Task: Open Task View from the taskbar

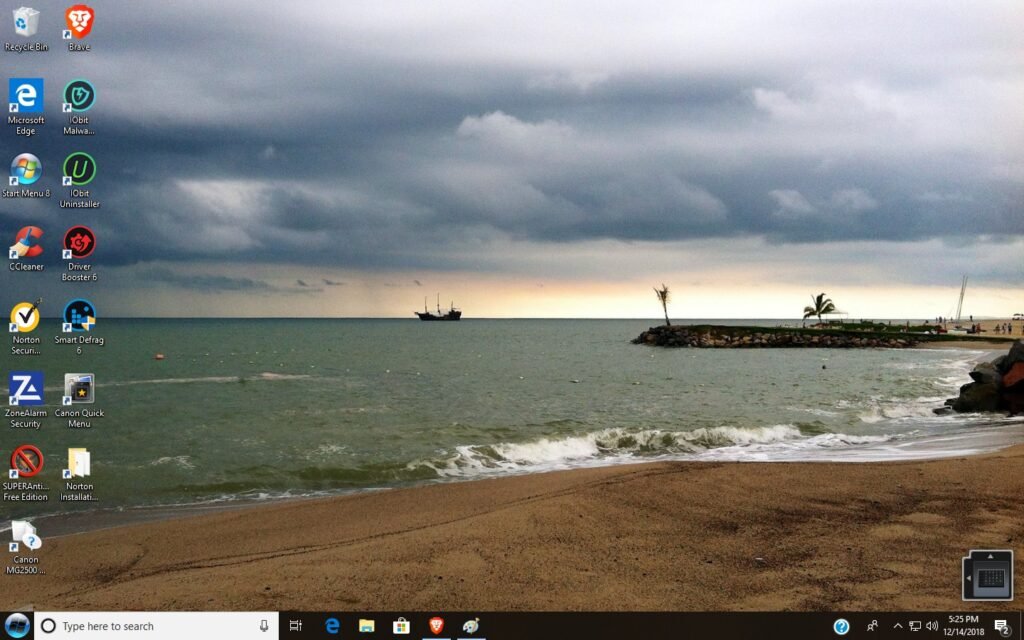Action: (x=295, y=625)
